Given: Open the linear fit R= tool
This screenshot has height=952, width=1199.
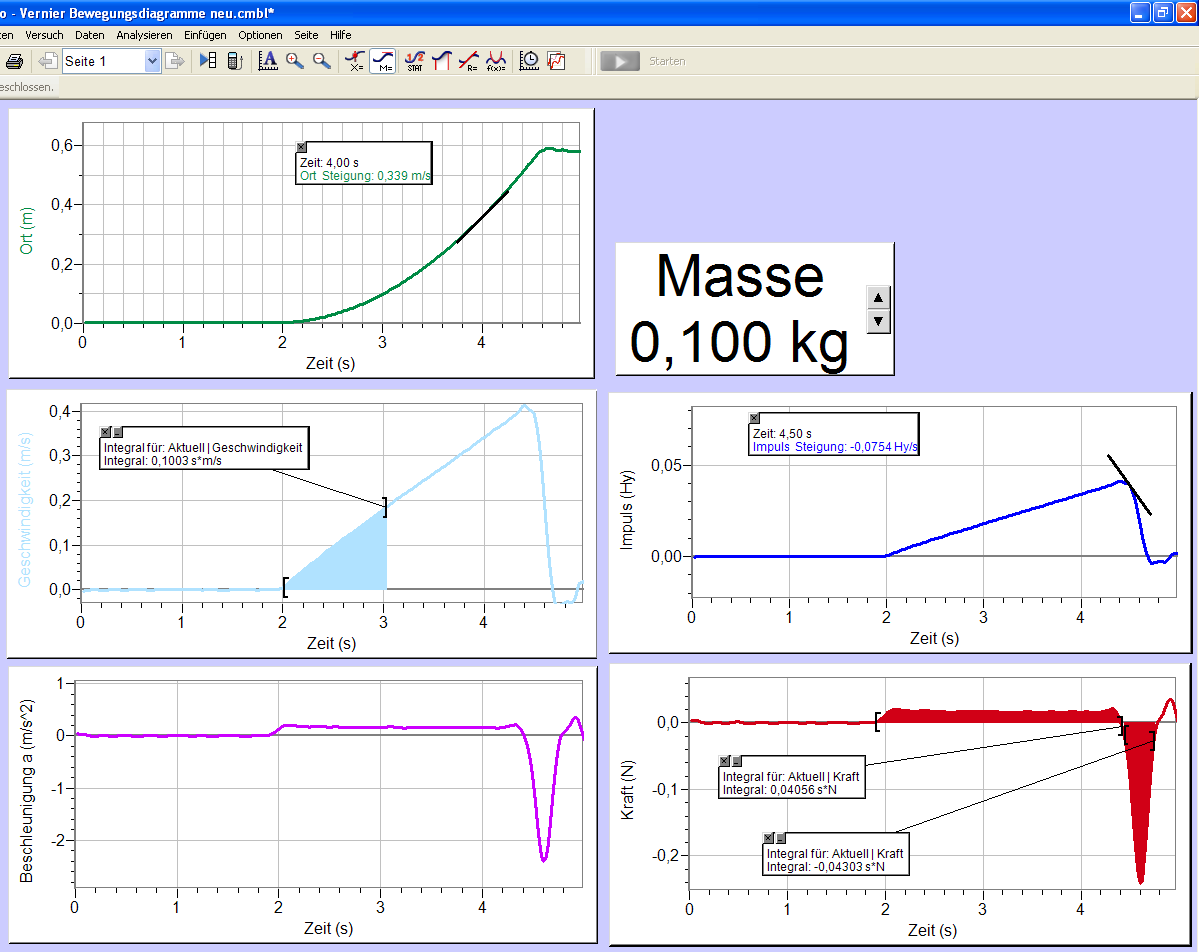Looking at the screenshot, I should coord(468,61).
